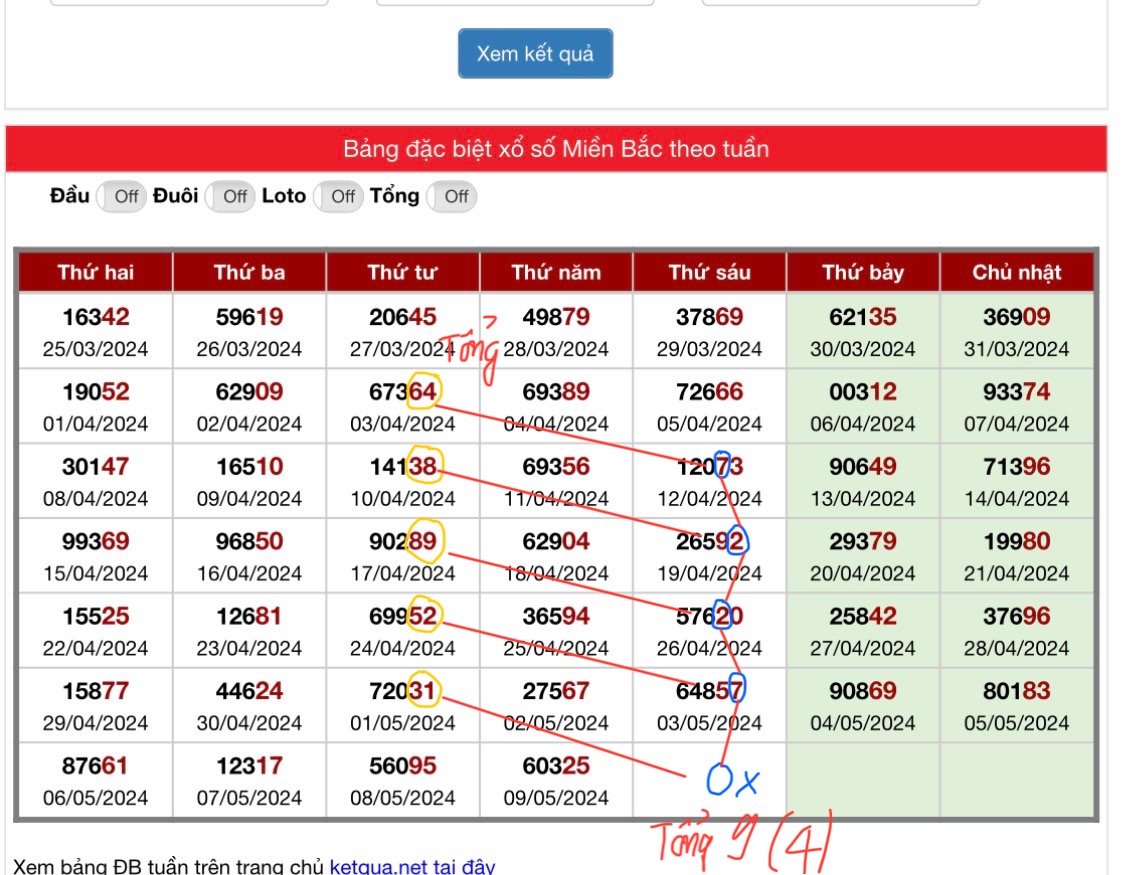Click result 16342 dated 25/03/2024

click(x=96, y=318)
